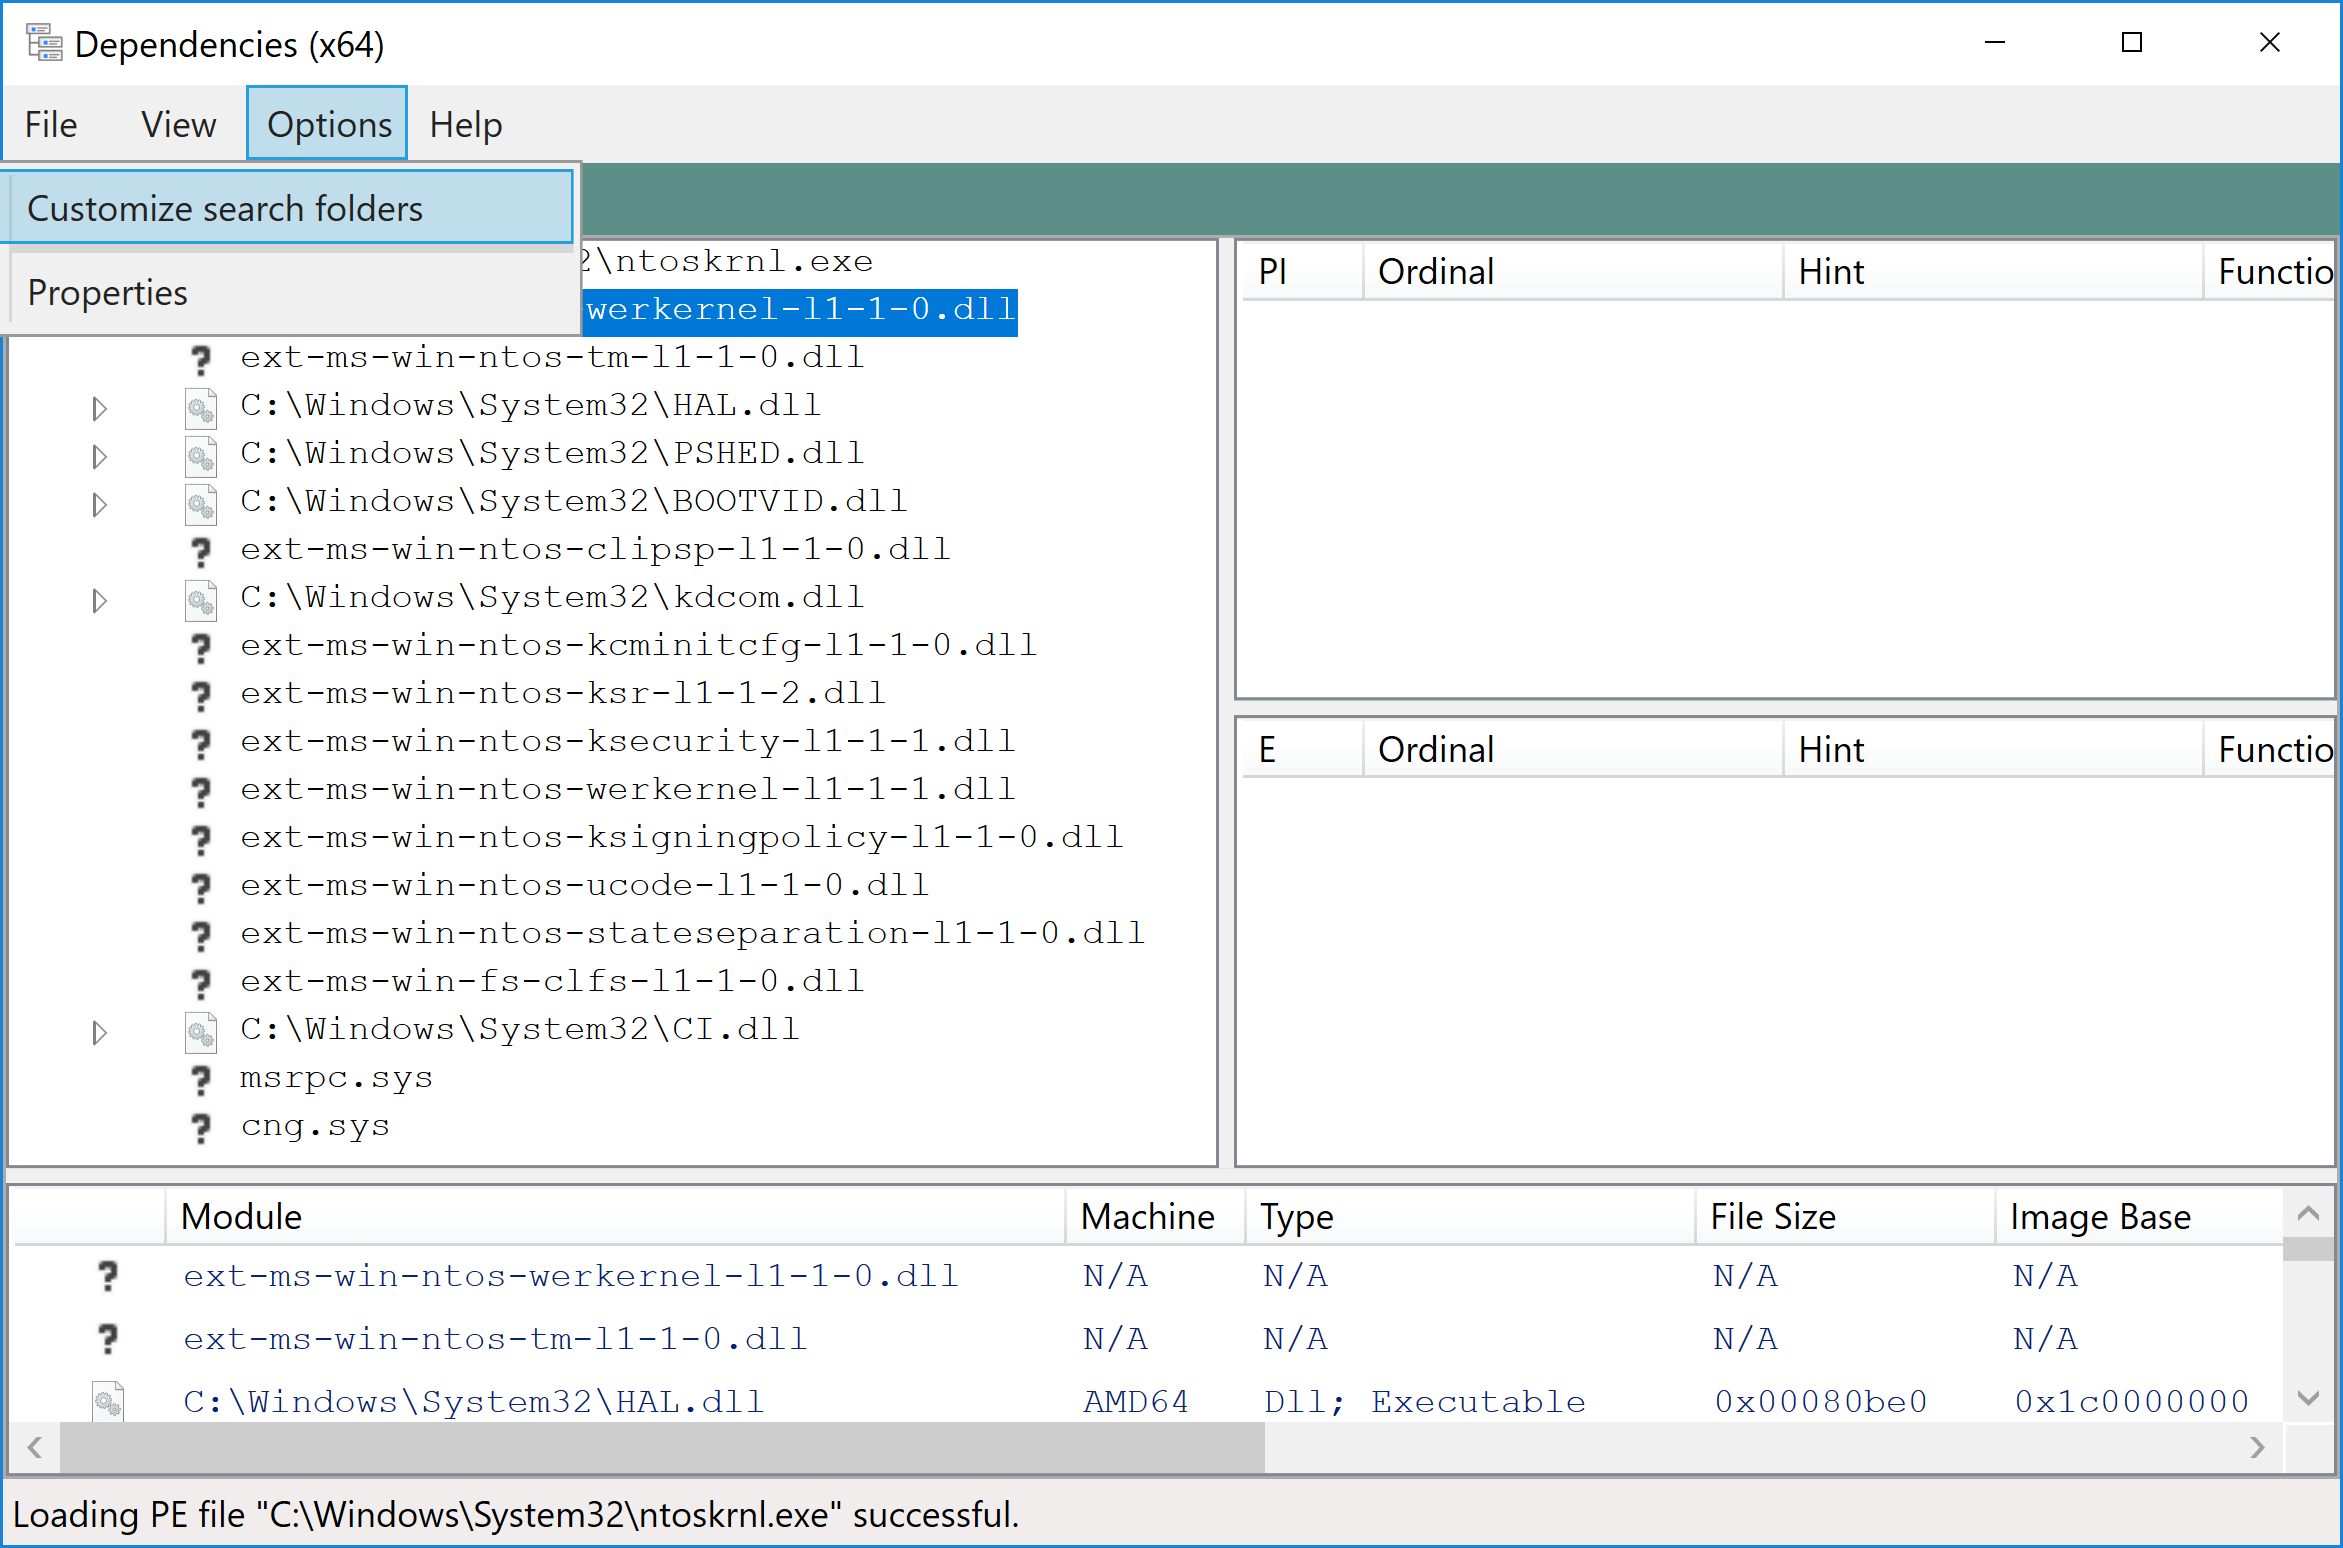Viewport: 2343px width, 1548px height.
Task: Click HAL.dll path in module list
Action: click(x=473, y=1401)
